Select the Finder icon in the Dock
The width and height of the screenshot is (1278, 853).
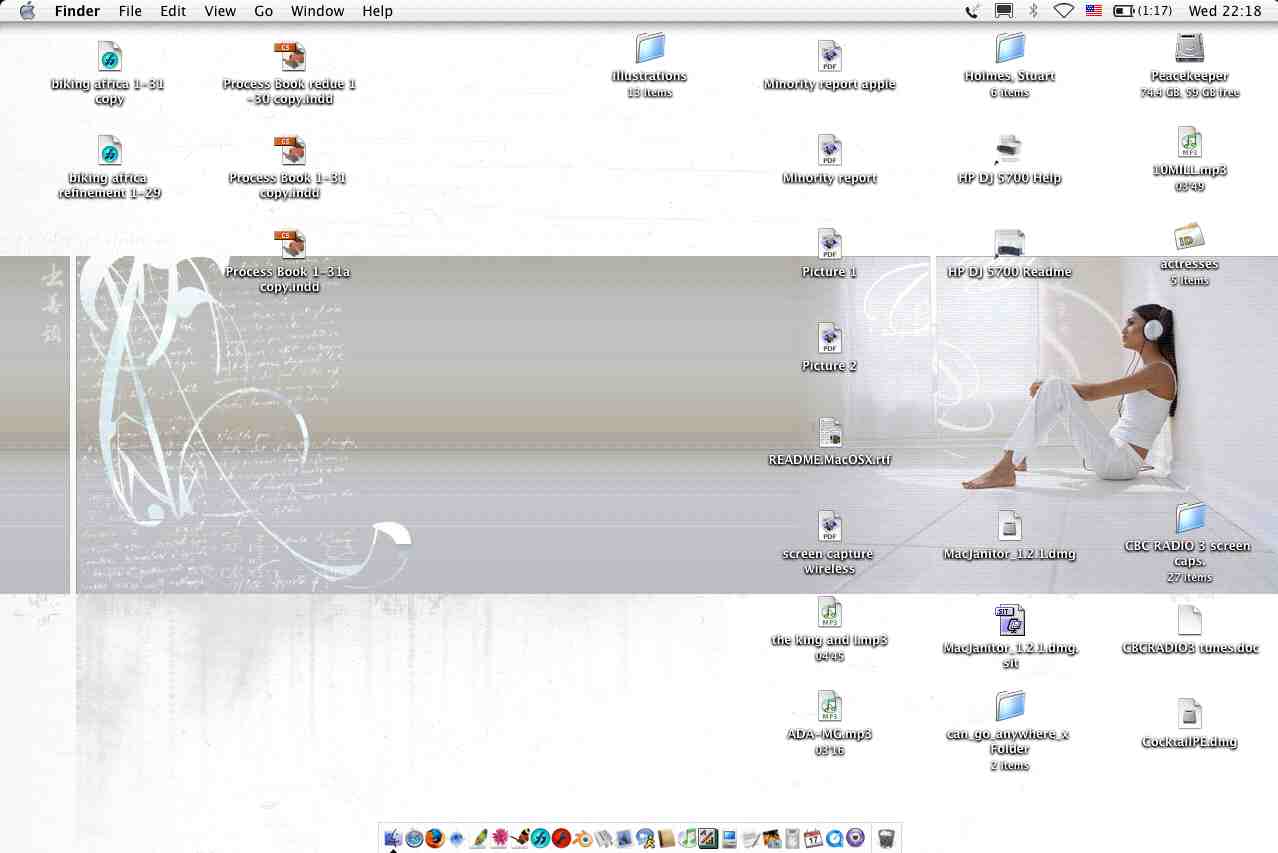pos(392,838)
